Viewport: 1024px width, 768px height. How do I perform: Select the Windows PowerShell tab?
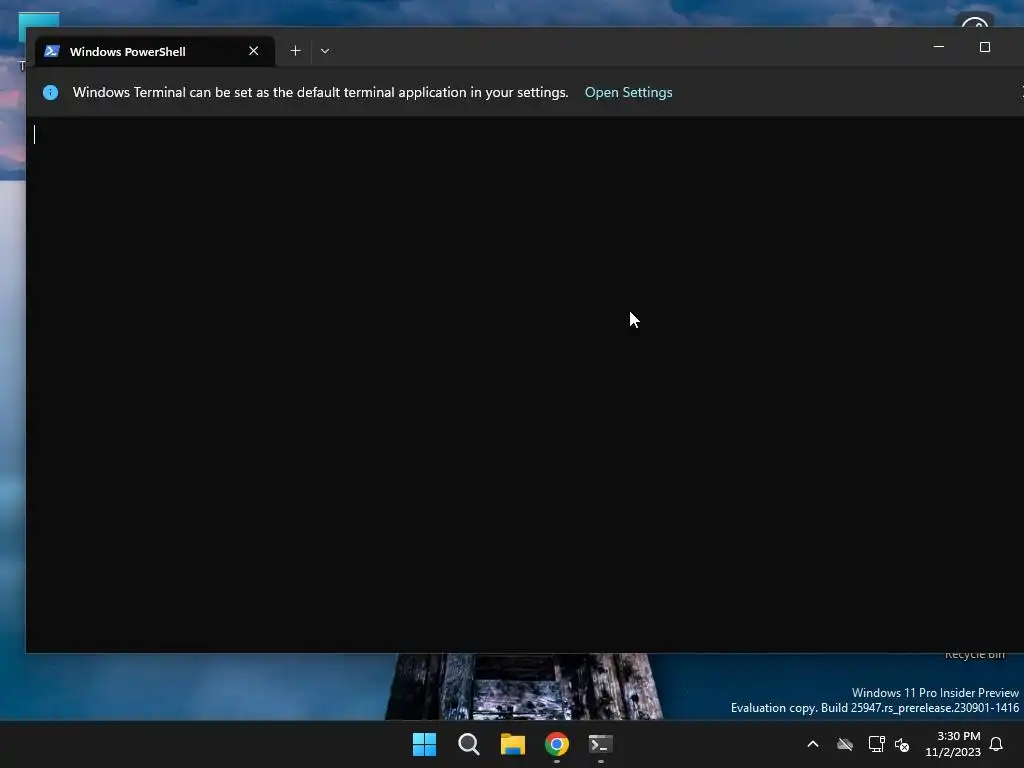click(155, 51)
